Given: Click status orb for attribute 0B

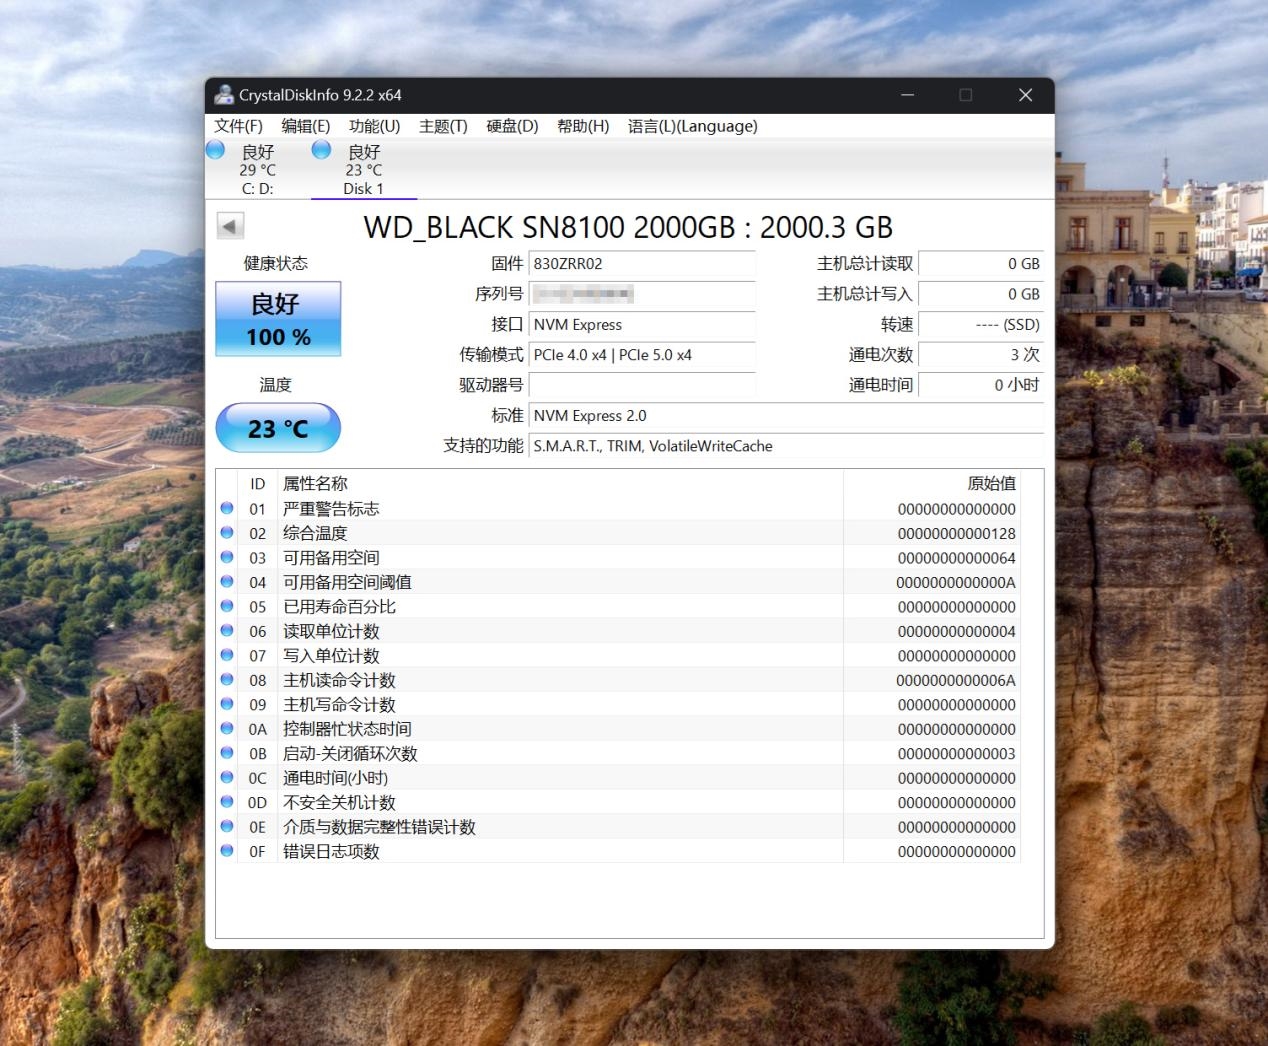Looking at the screenshot, I should pyautogui.click(x=227, y=753).
